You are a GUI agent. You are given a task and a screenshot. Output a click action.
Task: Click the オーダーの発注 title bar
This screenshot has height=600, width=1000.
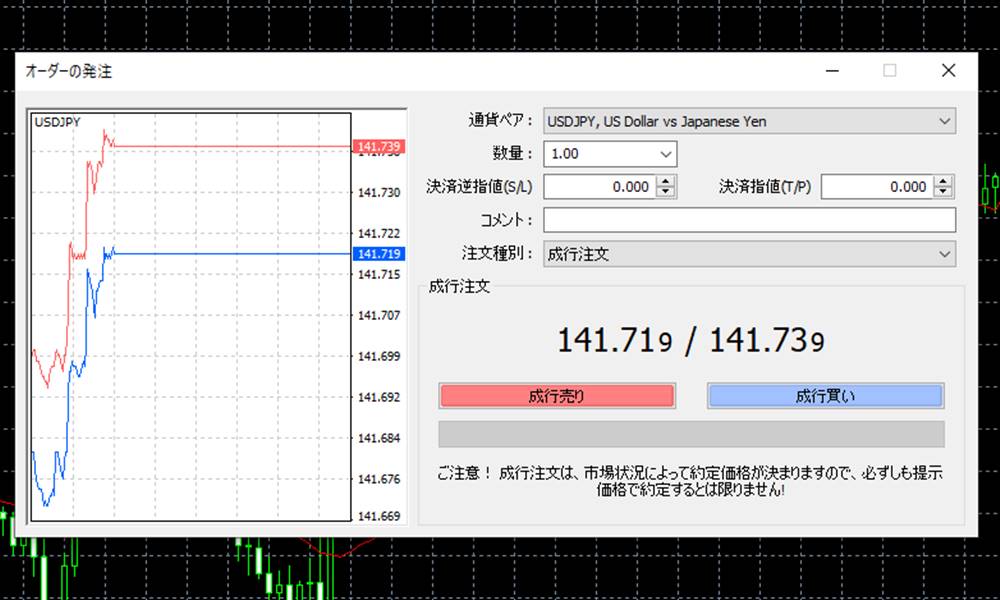[400, 71]
